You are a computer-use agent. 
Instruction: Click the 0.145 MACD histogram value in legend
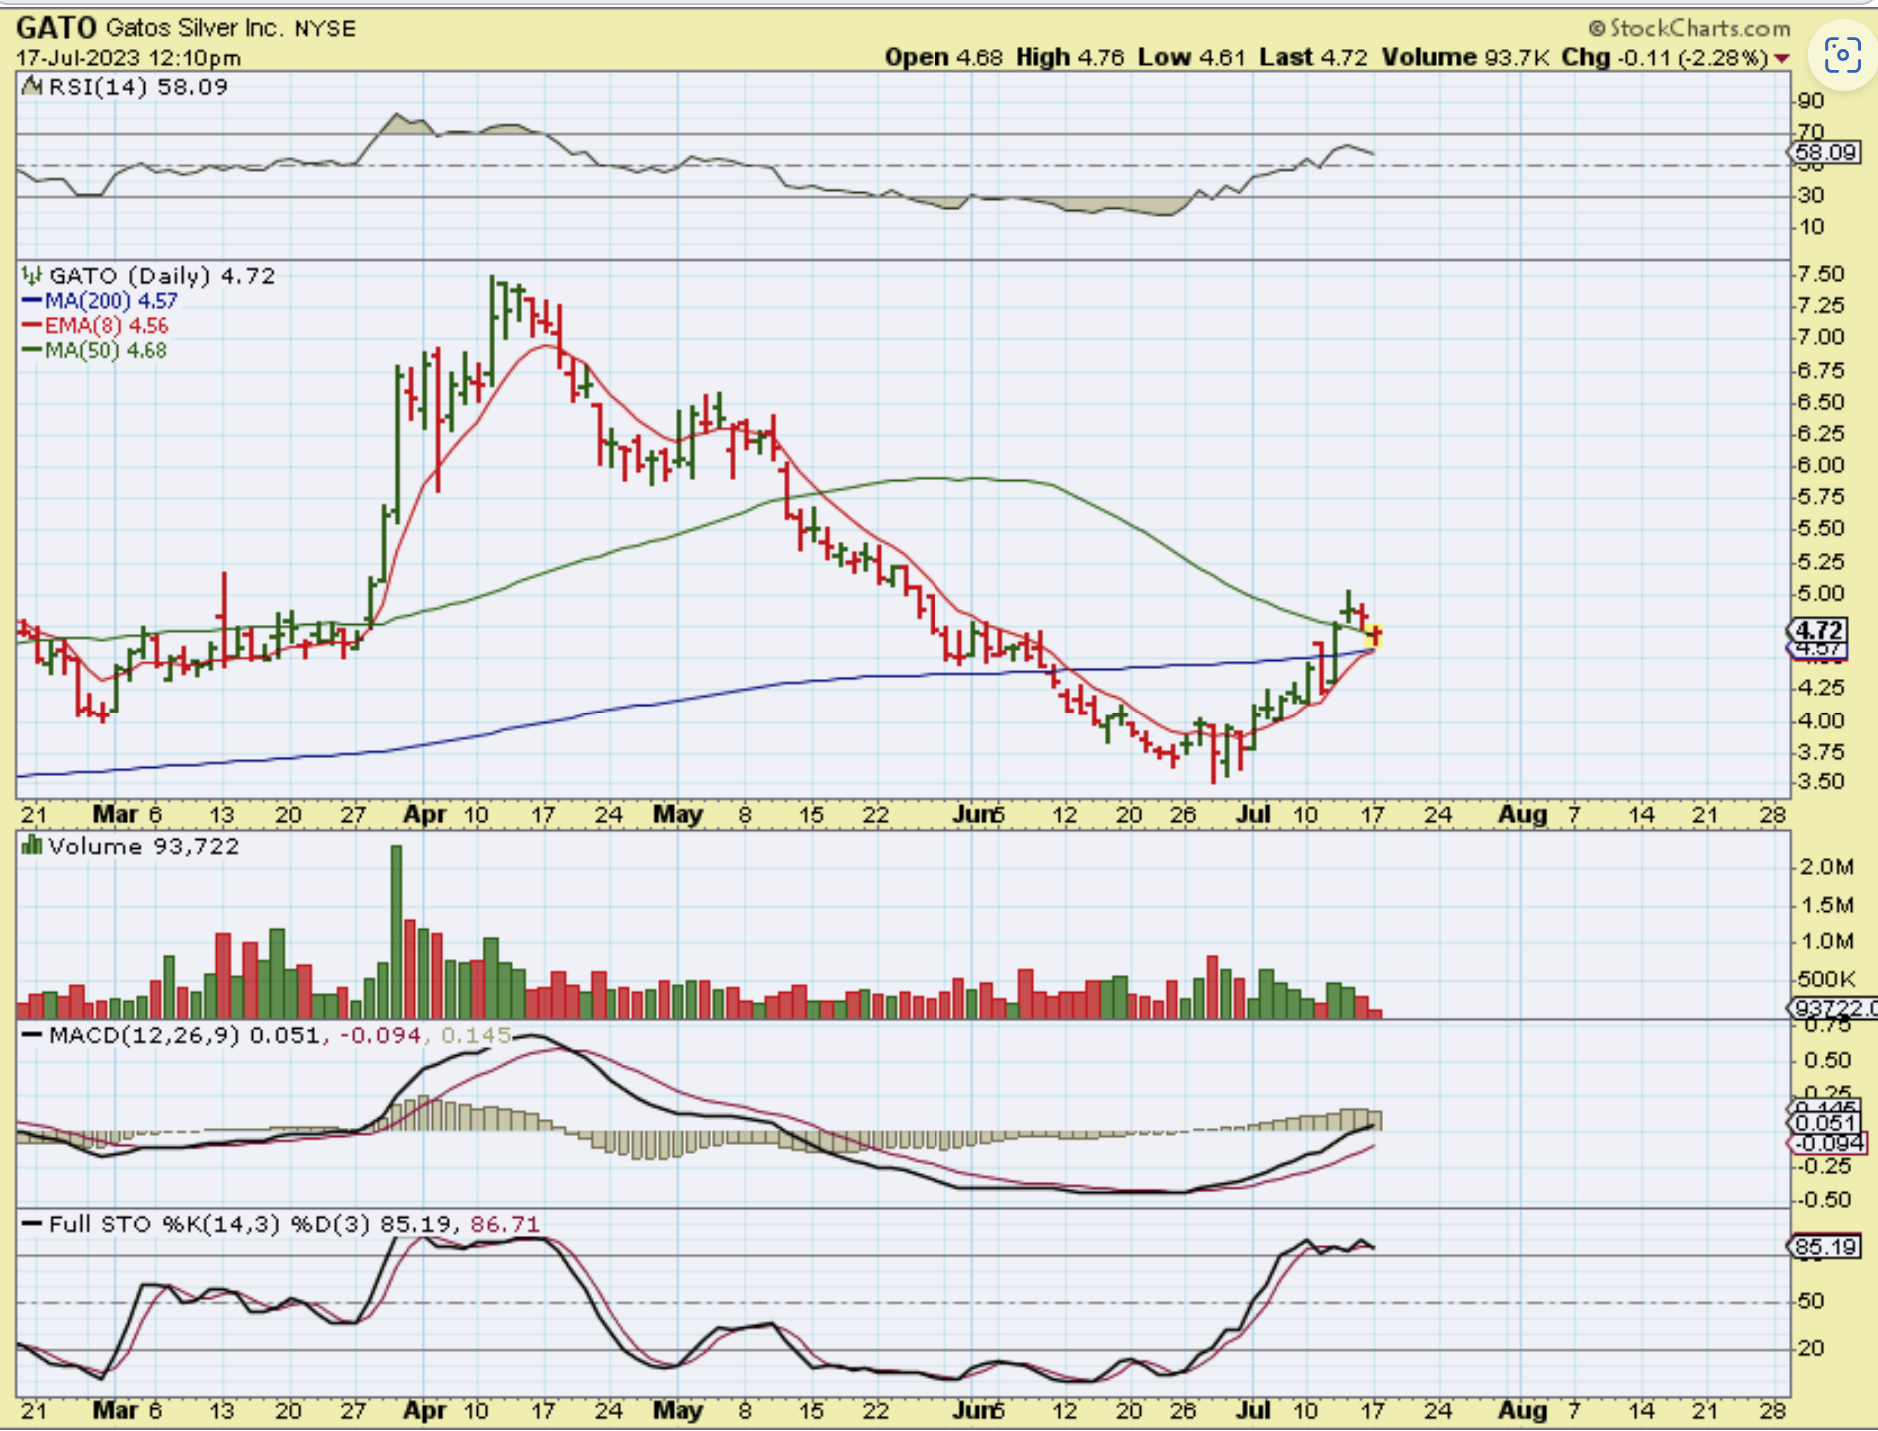[x=476, y=1035]
